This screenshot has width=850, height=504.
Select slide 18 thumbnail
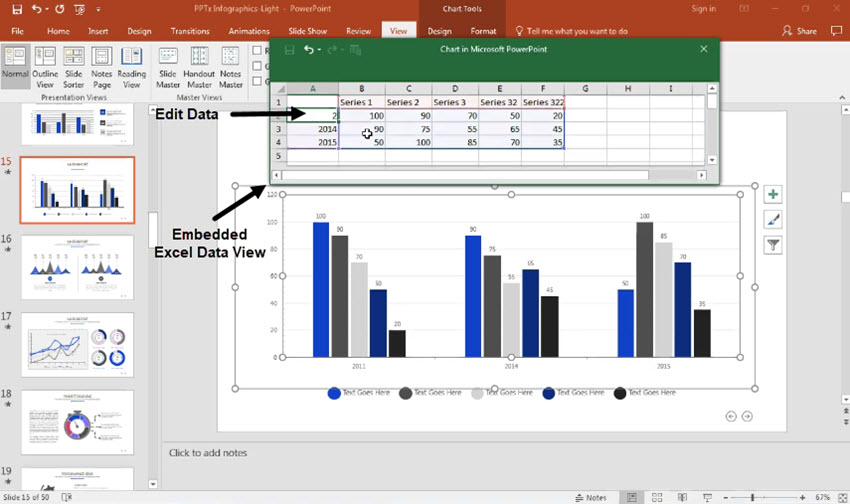(x=78, y=423)
